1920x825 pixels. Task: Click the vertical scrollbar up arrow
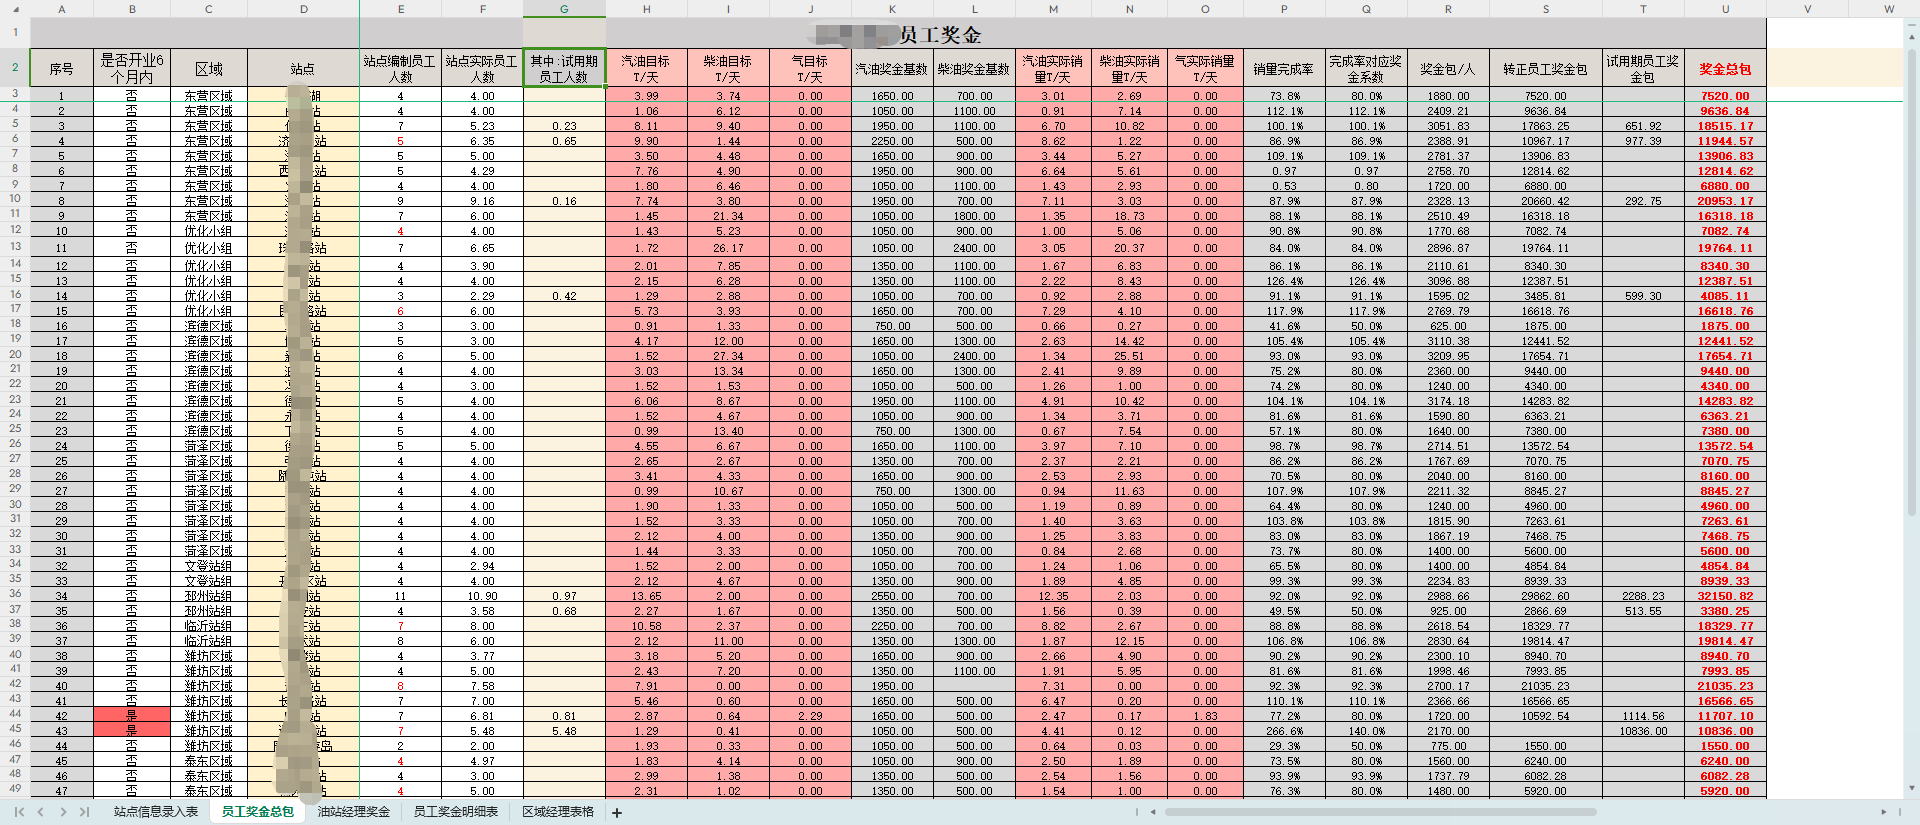pos(1912,37)
